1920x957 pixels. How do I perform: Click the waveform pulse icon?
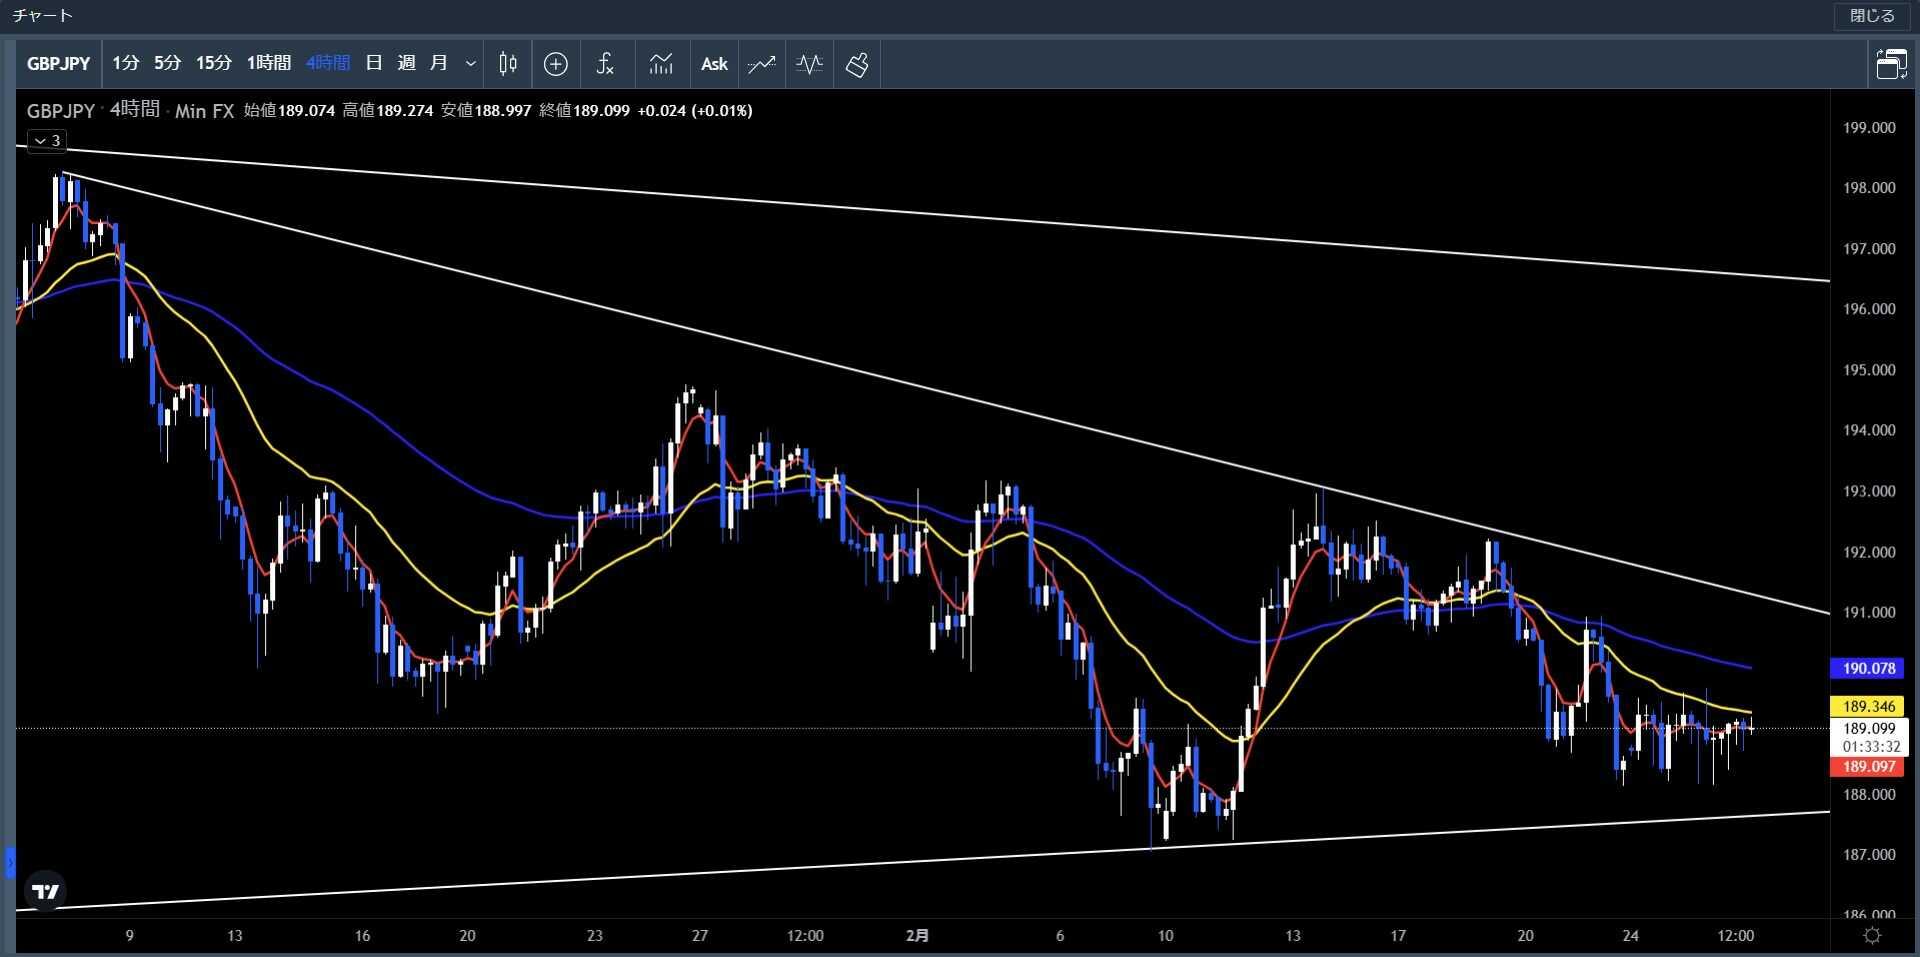[x=809, y=64]
